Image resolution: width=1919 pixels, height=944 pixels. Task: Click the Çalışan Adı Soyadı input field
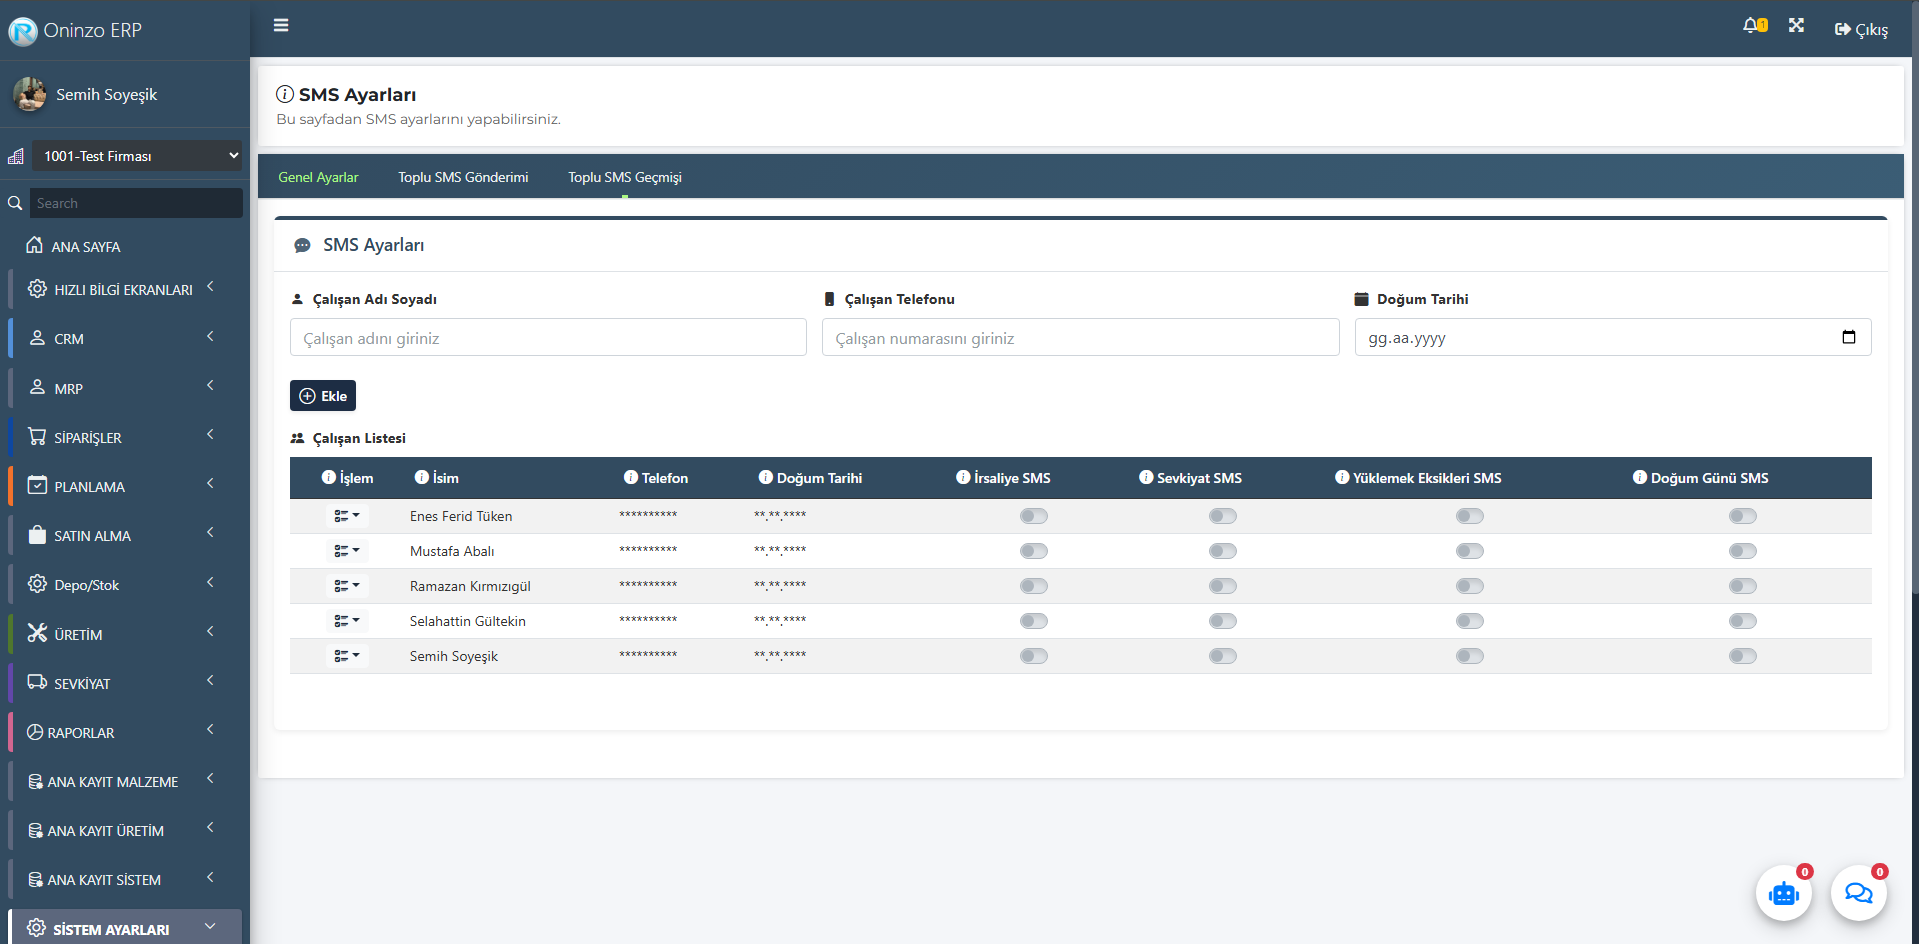coord(548,338)
